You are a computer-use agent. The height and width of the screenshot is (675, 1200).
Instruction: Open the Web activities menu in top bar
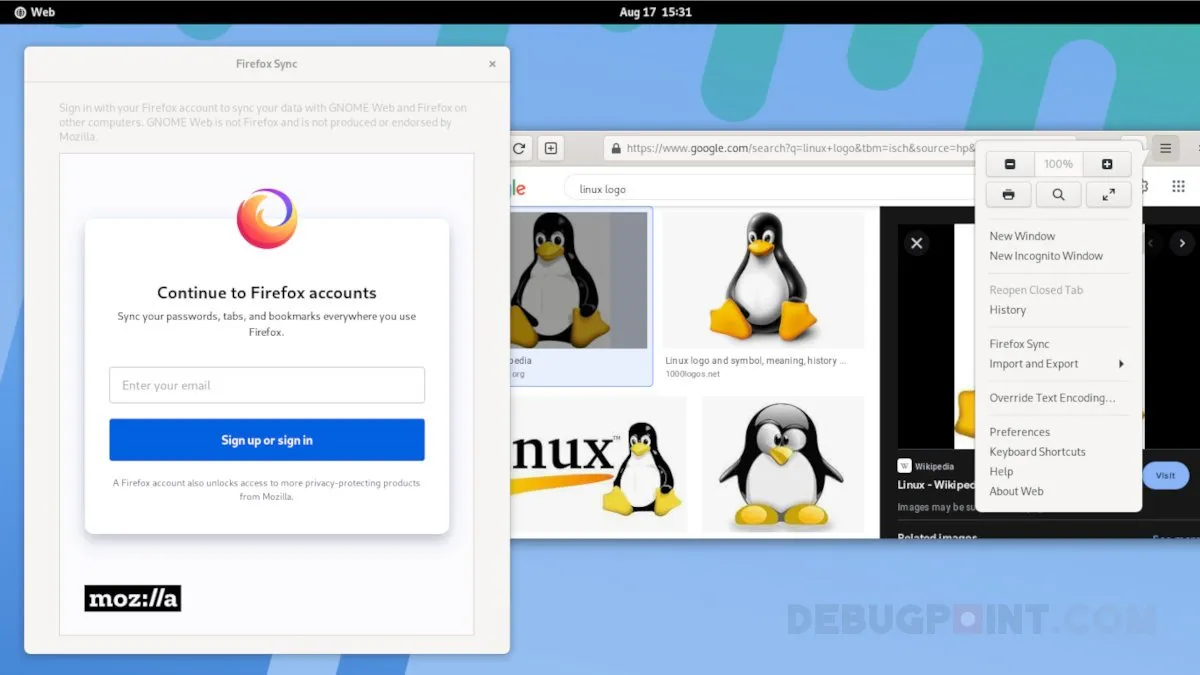(x=35, y=12)
